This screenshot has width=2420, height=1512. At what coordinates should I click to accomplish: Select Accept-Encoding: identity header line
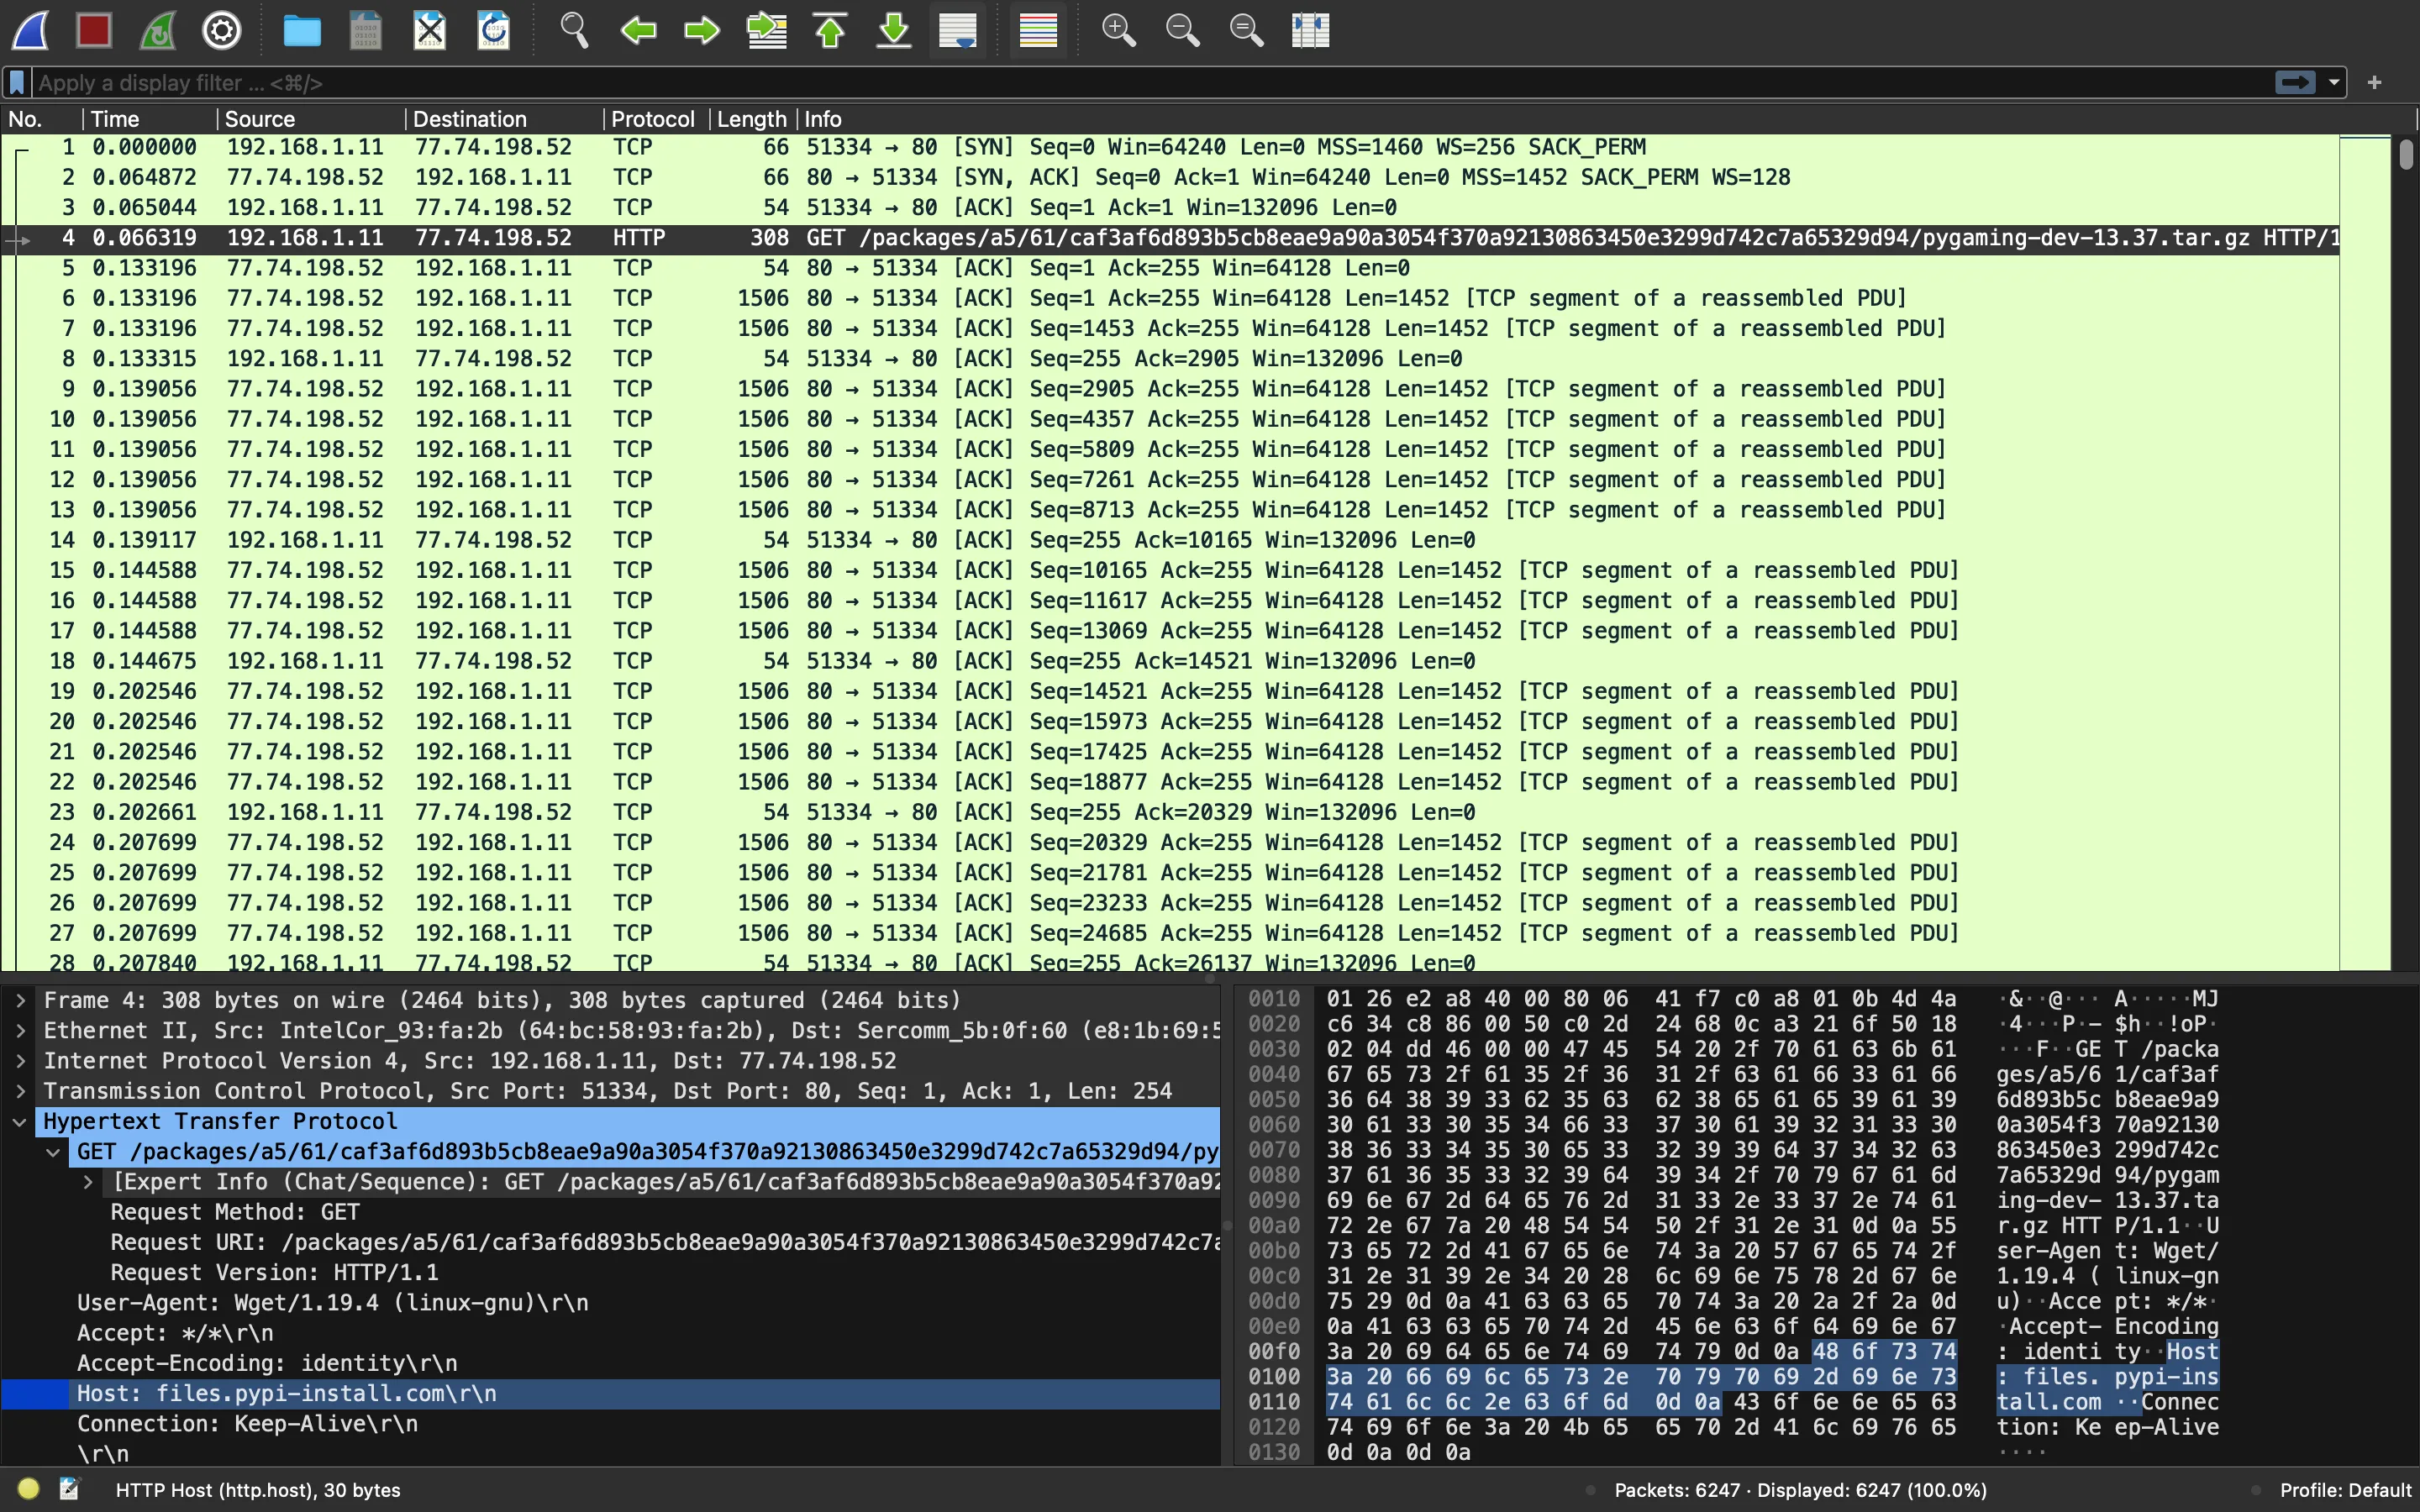pos(267,1363)
